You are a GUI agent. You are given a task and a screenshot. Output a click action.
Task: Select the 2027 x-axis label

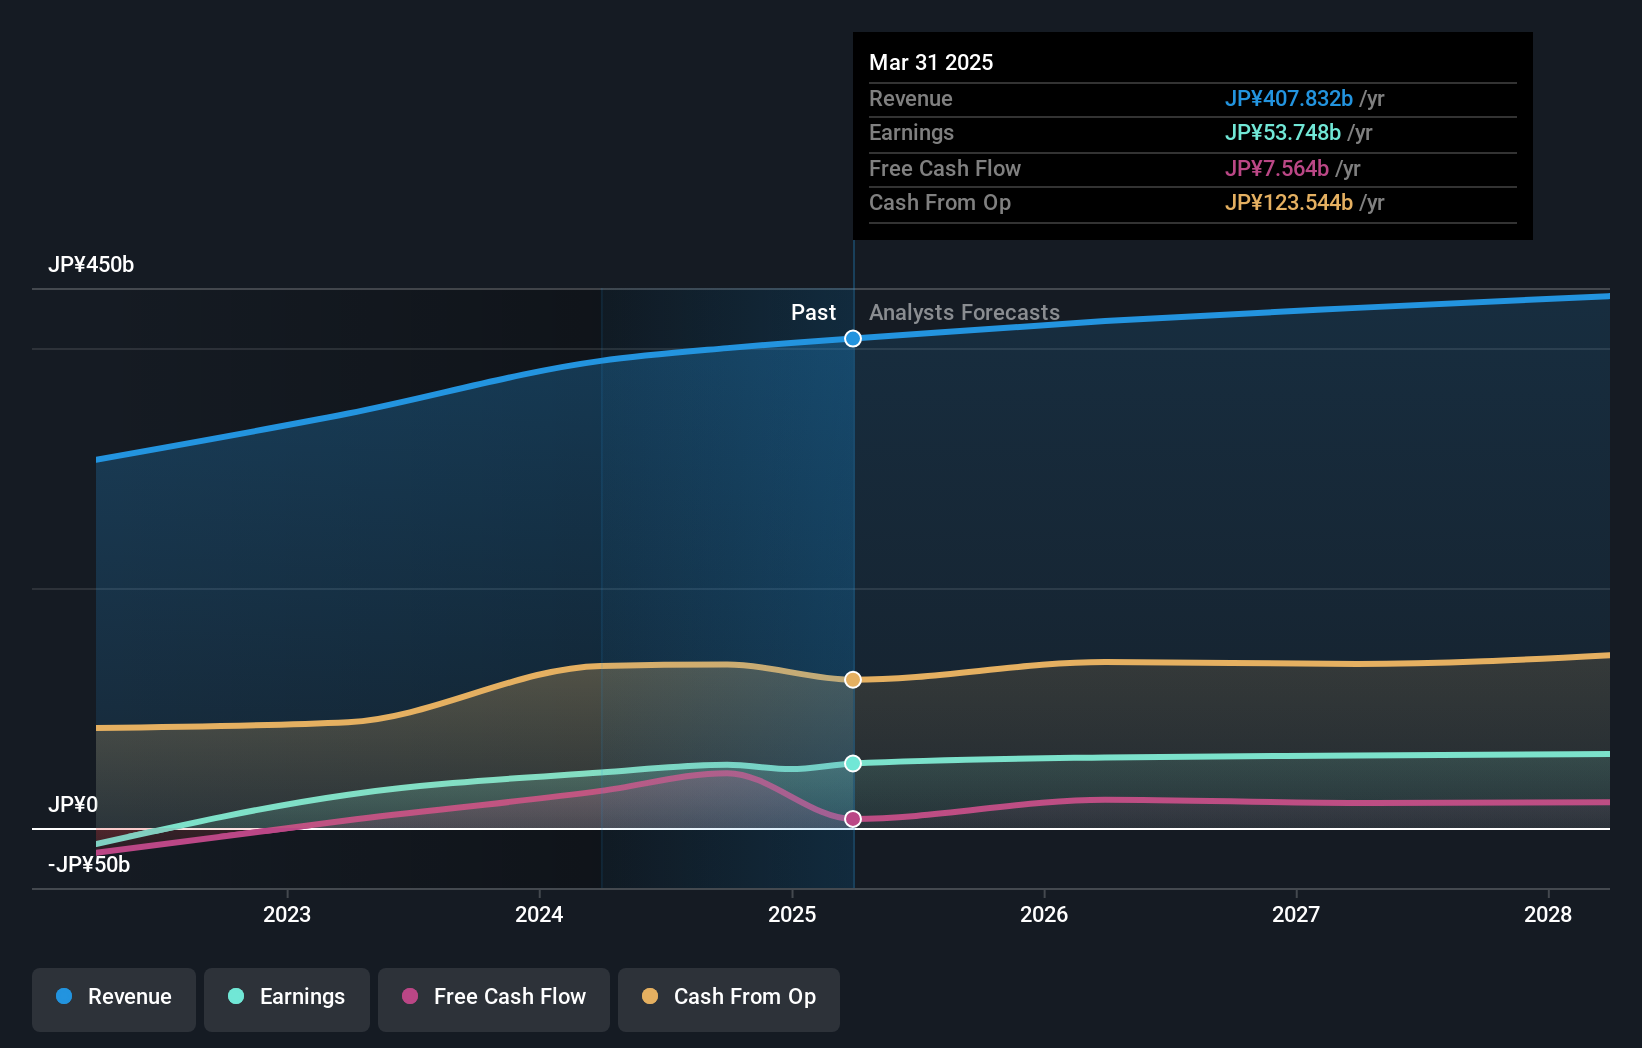1296,914
